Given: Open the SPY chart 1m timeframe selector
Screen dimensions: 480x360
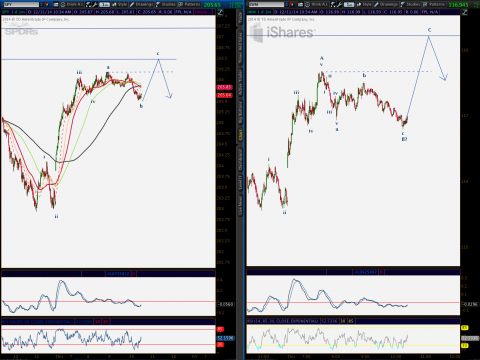Looking at the screenshot, I should [x=105, y=4].
